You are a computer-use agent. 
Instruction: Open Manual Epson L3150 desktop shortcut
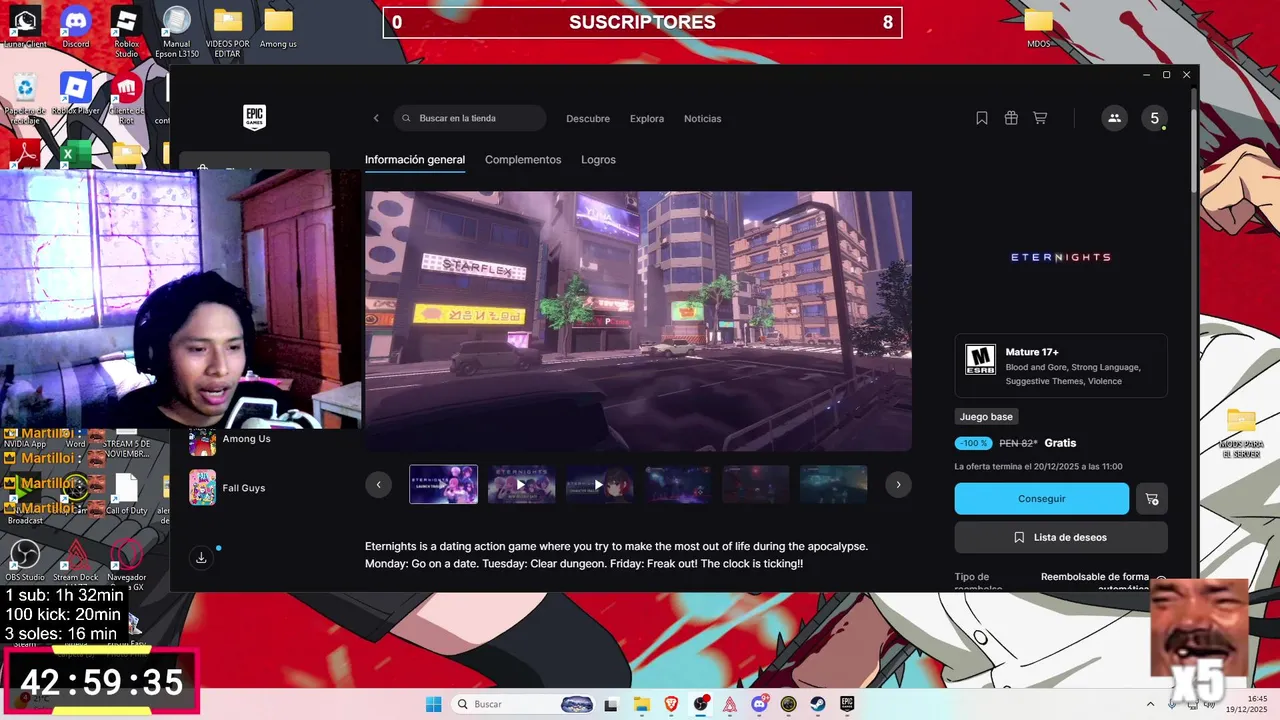(x=176, y=32)
